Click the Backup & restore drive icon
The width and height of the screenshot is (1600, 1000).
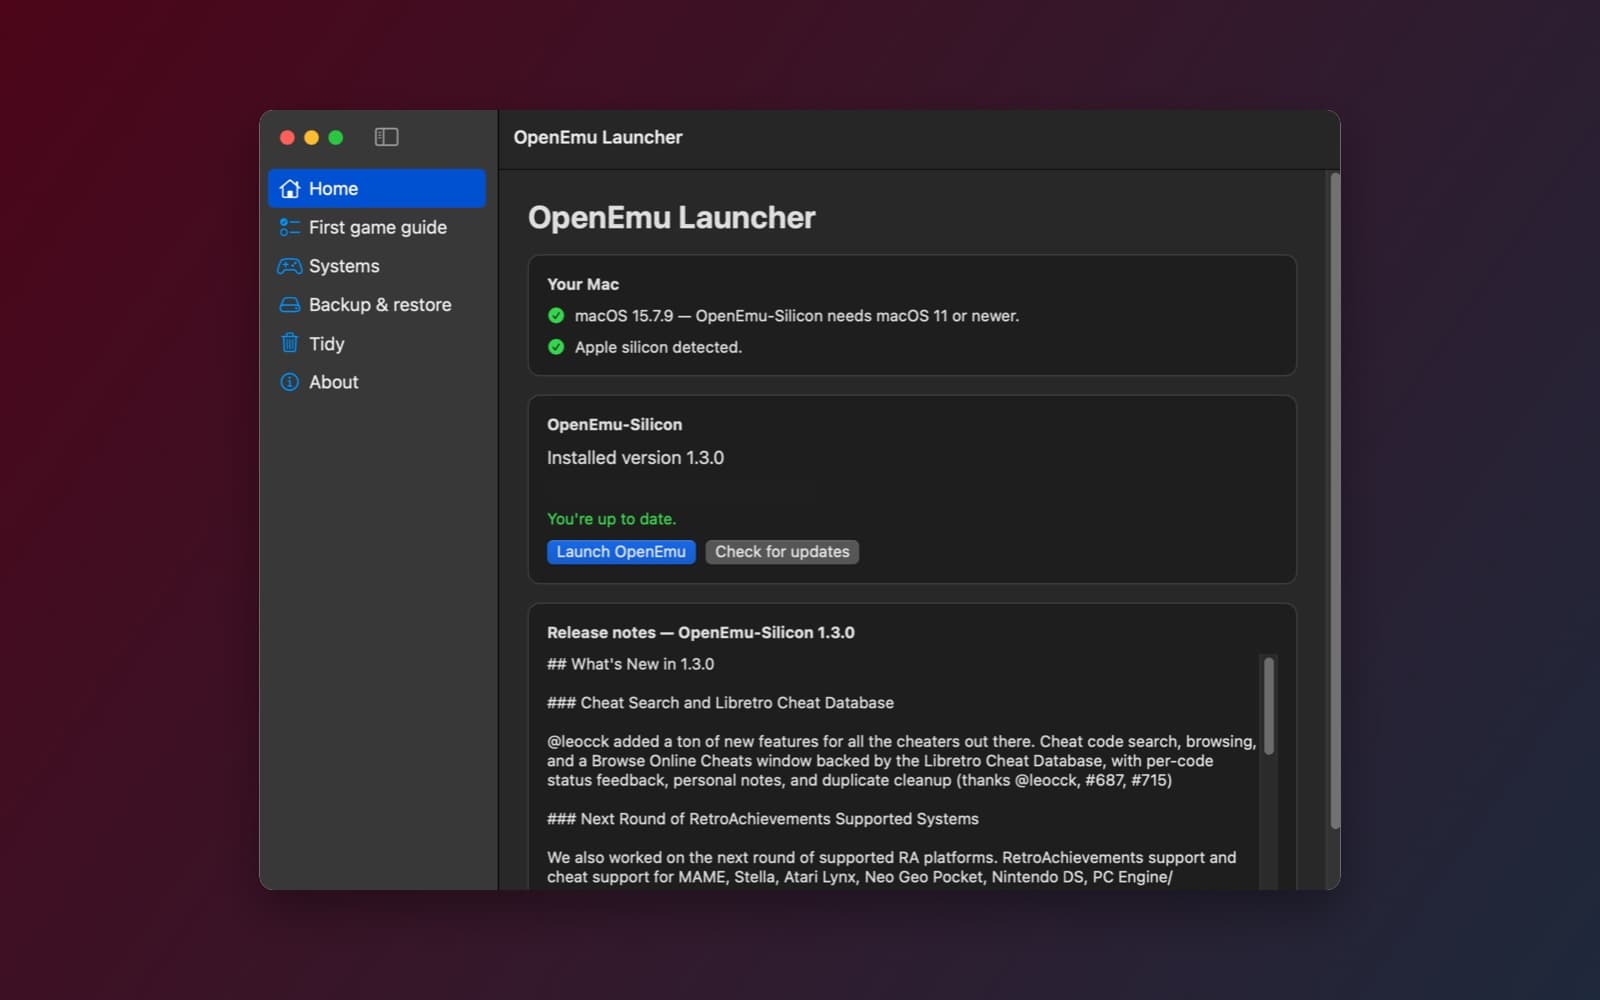(x=290, y=305)
